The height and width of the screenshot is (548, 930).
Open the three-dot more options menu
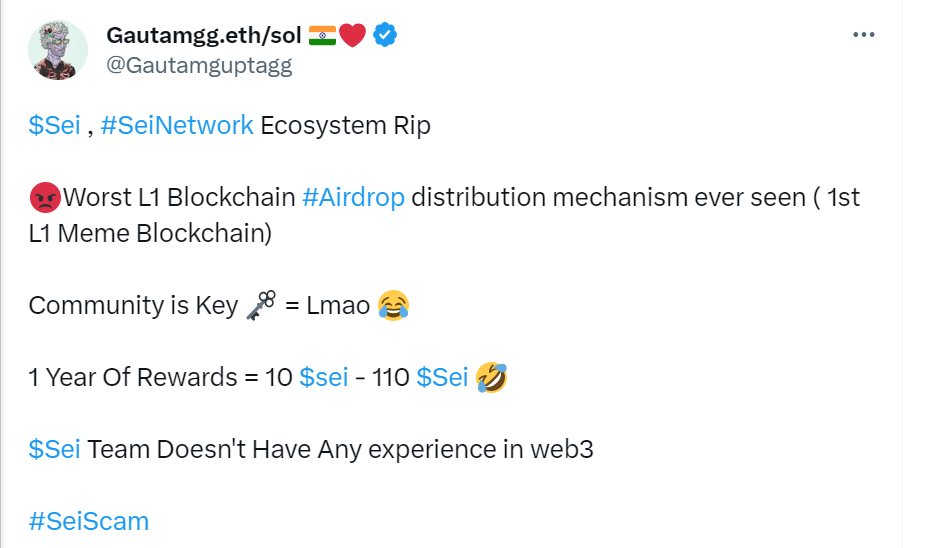coord(864,35)
